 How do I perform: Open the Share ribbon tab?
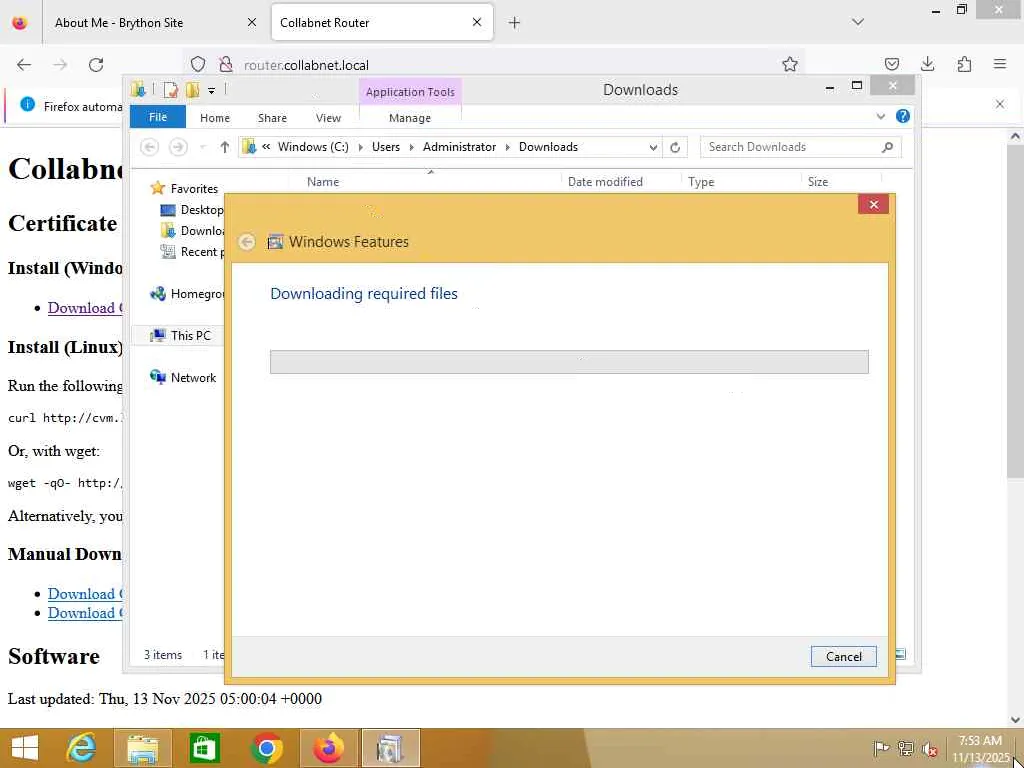[272, 118]
